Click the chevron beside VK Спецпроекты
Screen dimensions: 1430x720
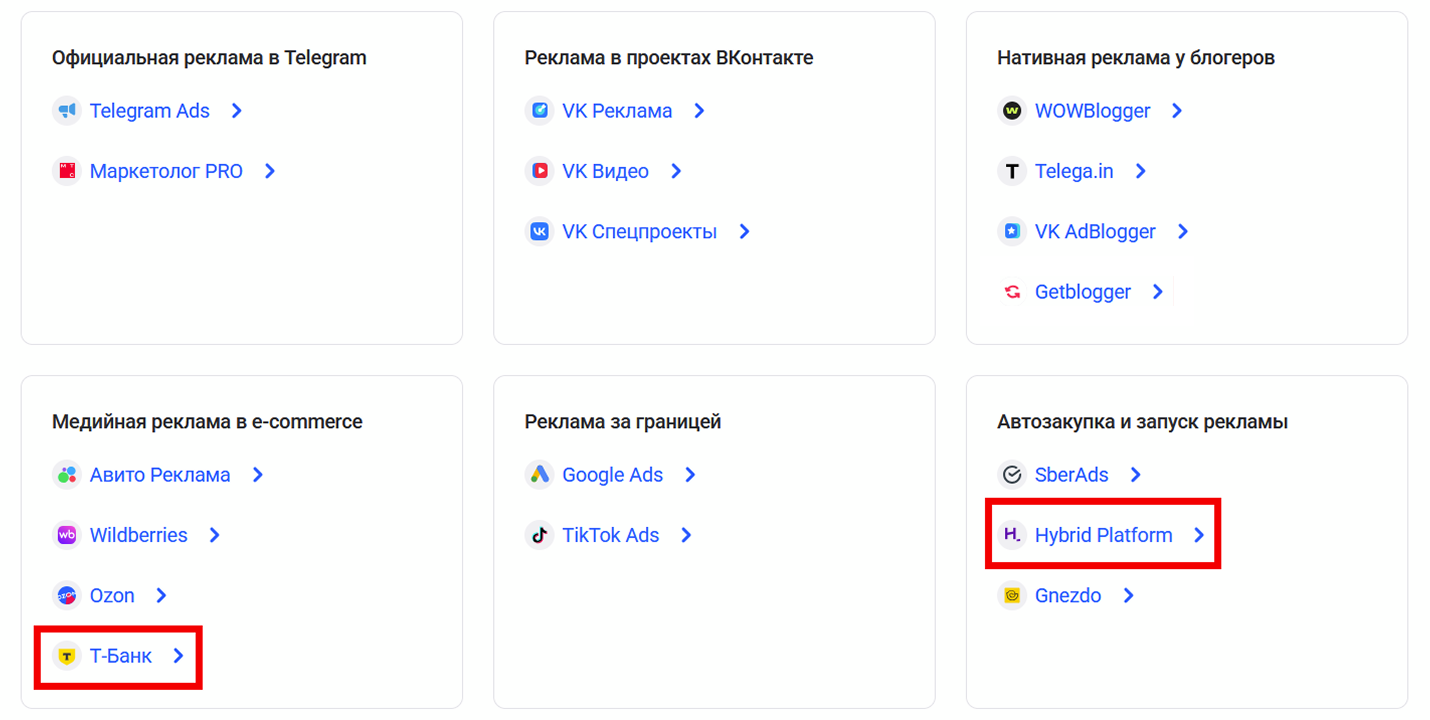coord(744,231)
